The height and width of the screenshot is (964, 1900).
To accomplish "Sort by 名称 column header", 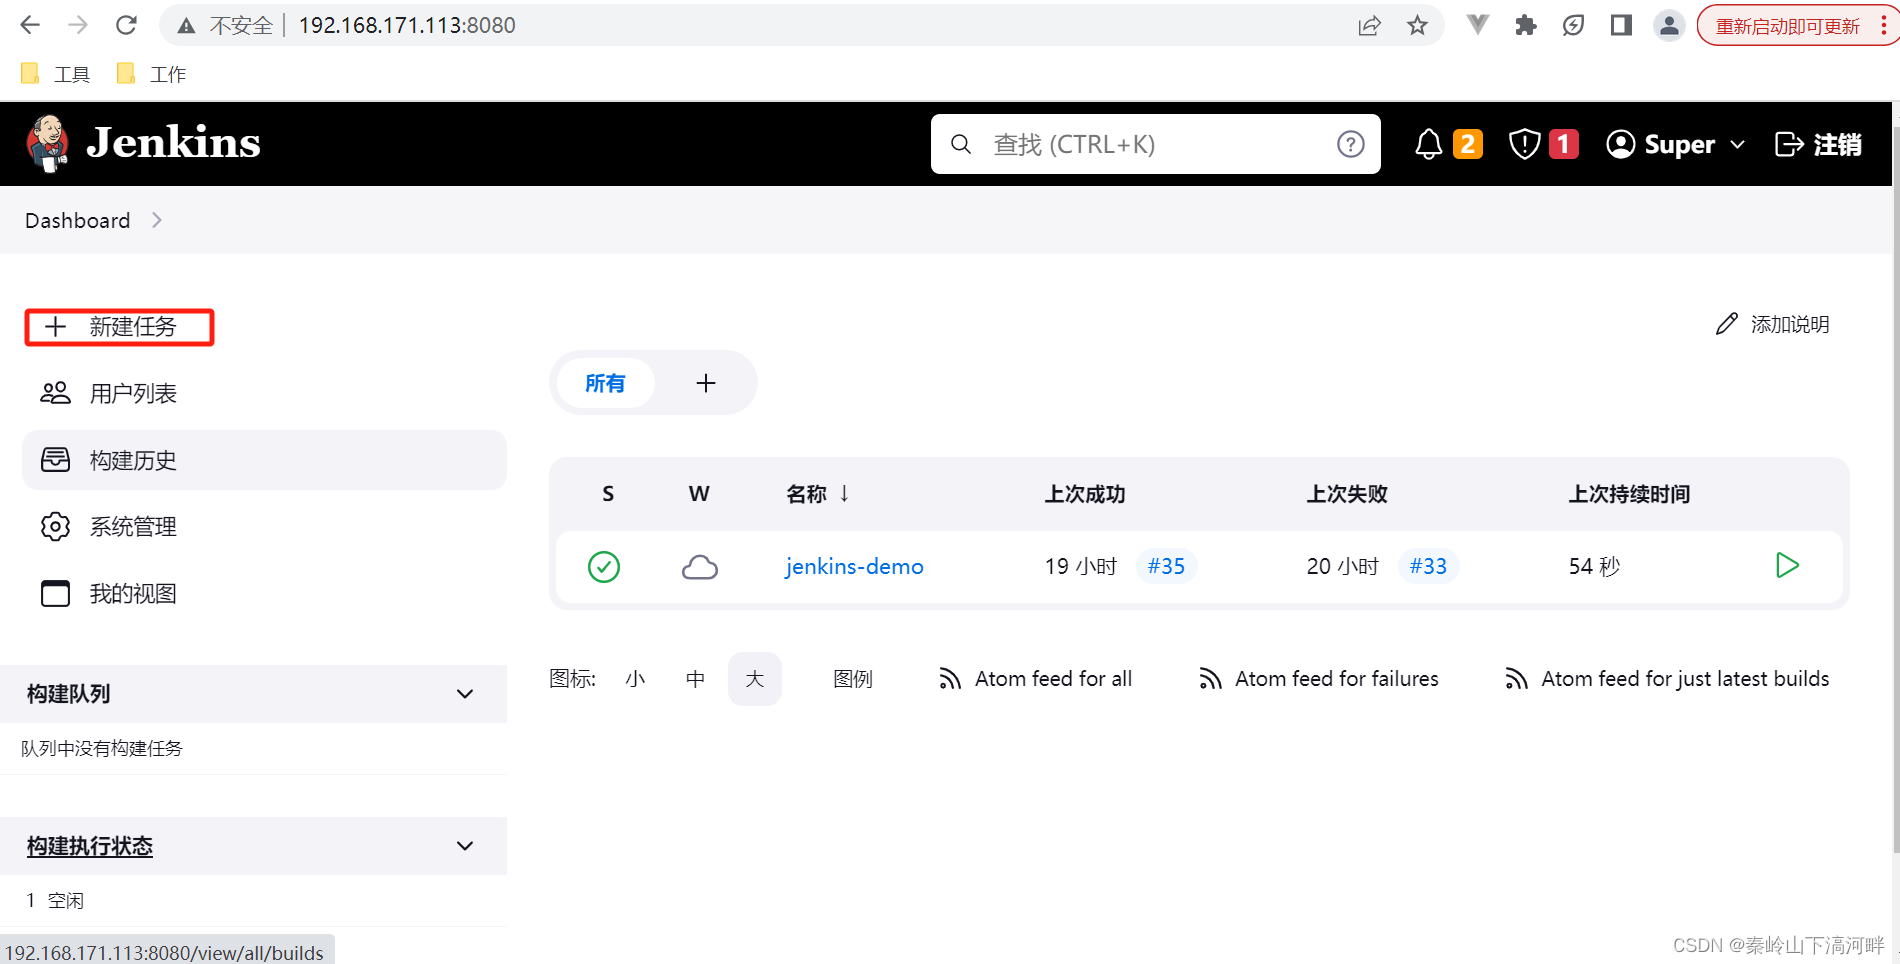I will pos(818,494).
